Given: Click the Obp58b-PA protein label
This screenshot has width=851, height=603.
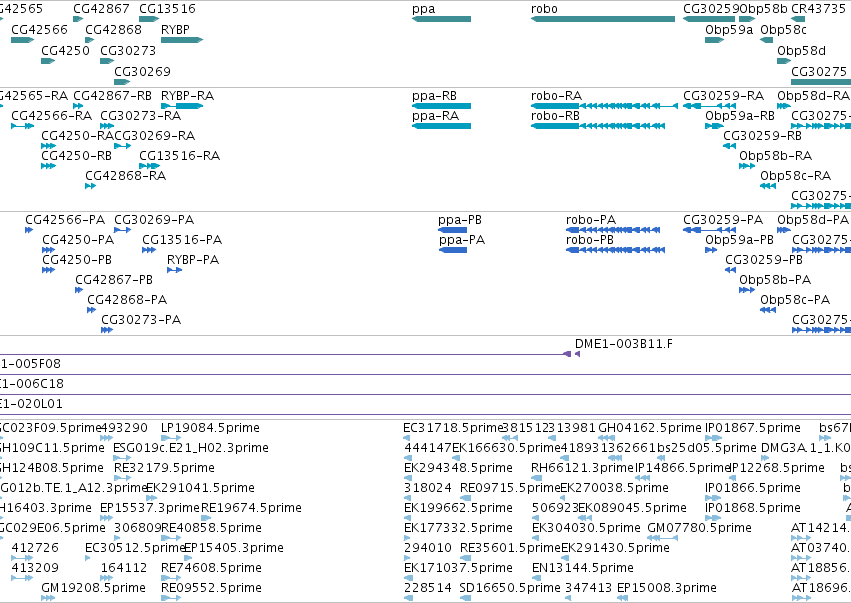Looking at the screenshot, I should pos(775,280).
